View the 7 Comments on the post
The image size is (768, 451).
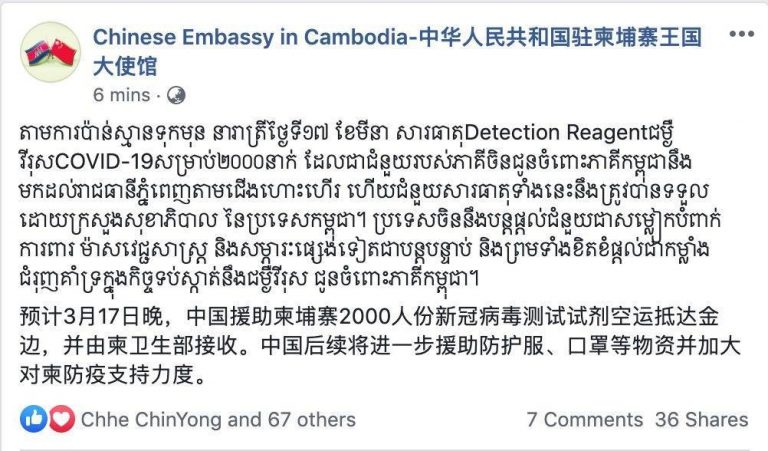coord(585,420)
